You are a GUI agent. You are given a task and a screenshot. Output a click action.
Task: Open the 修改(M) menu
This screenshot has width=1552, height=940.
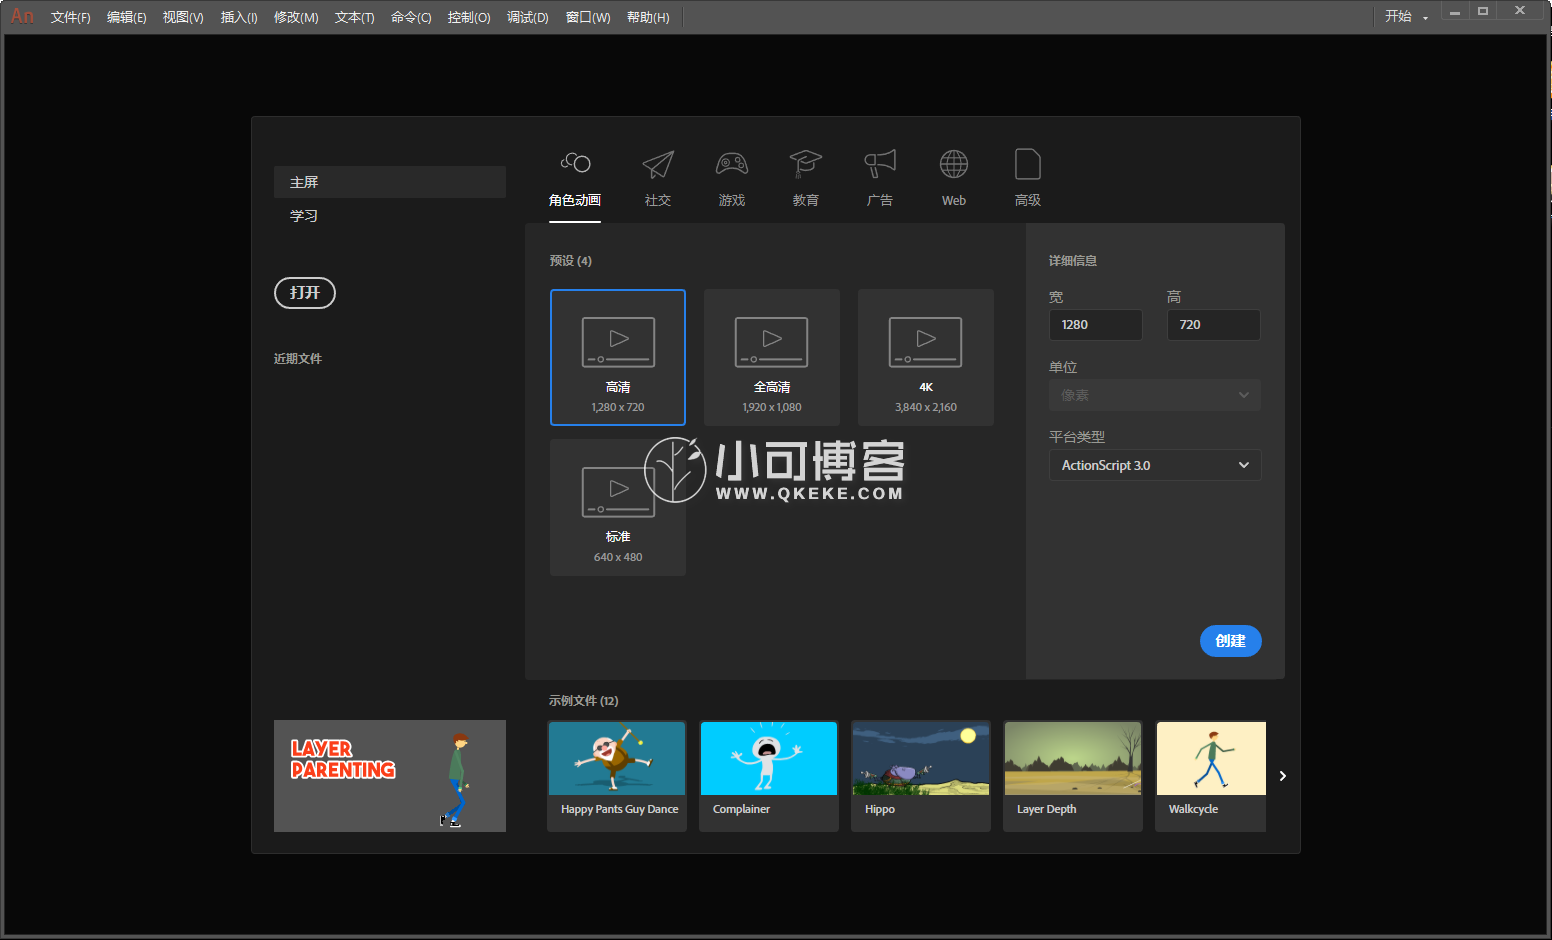[296, 17]
